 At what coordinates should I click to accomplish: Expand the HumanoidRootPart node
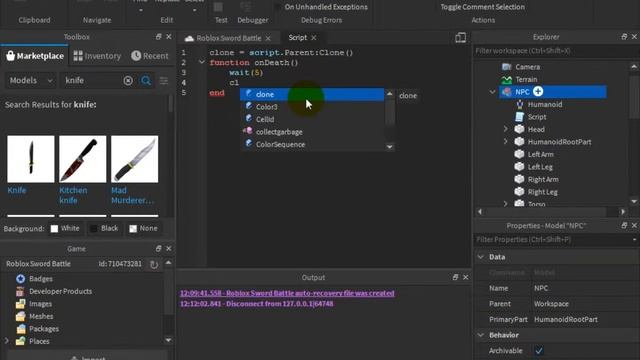click(505, 142)
